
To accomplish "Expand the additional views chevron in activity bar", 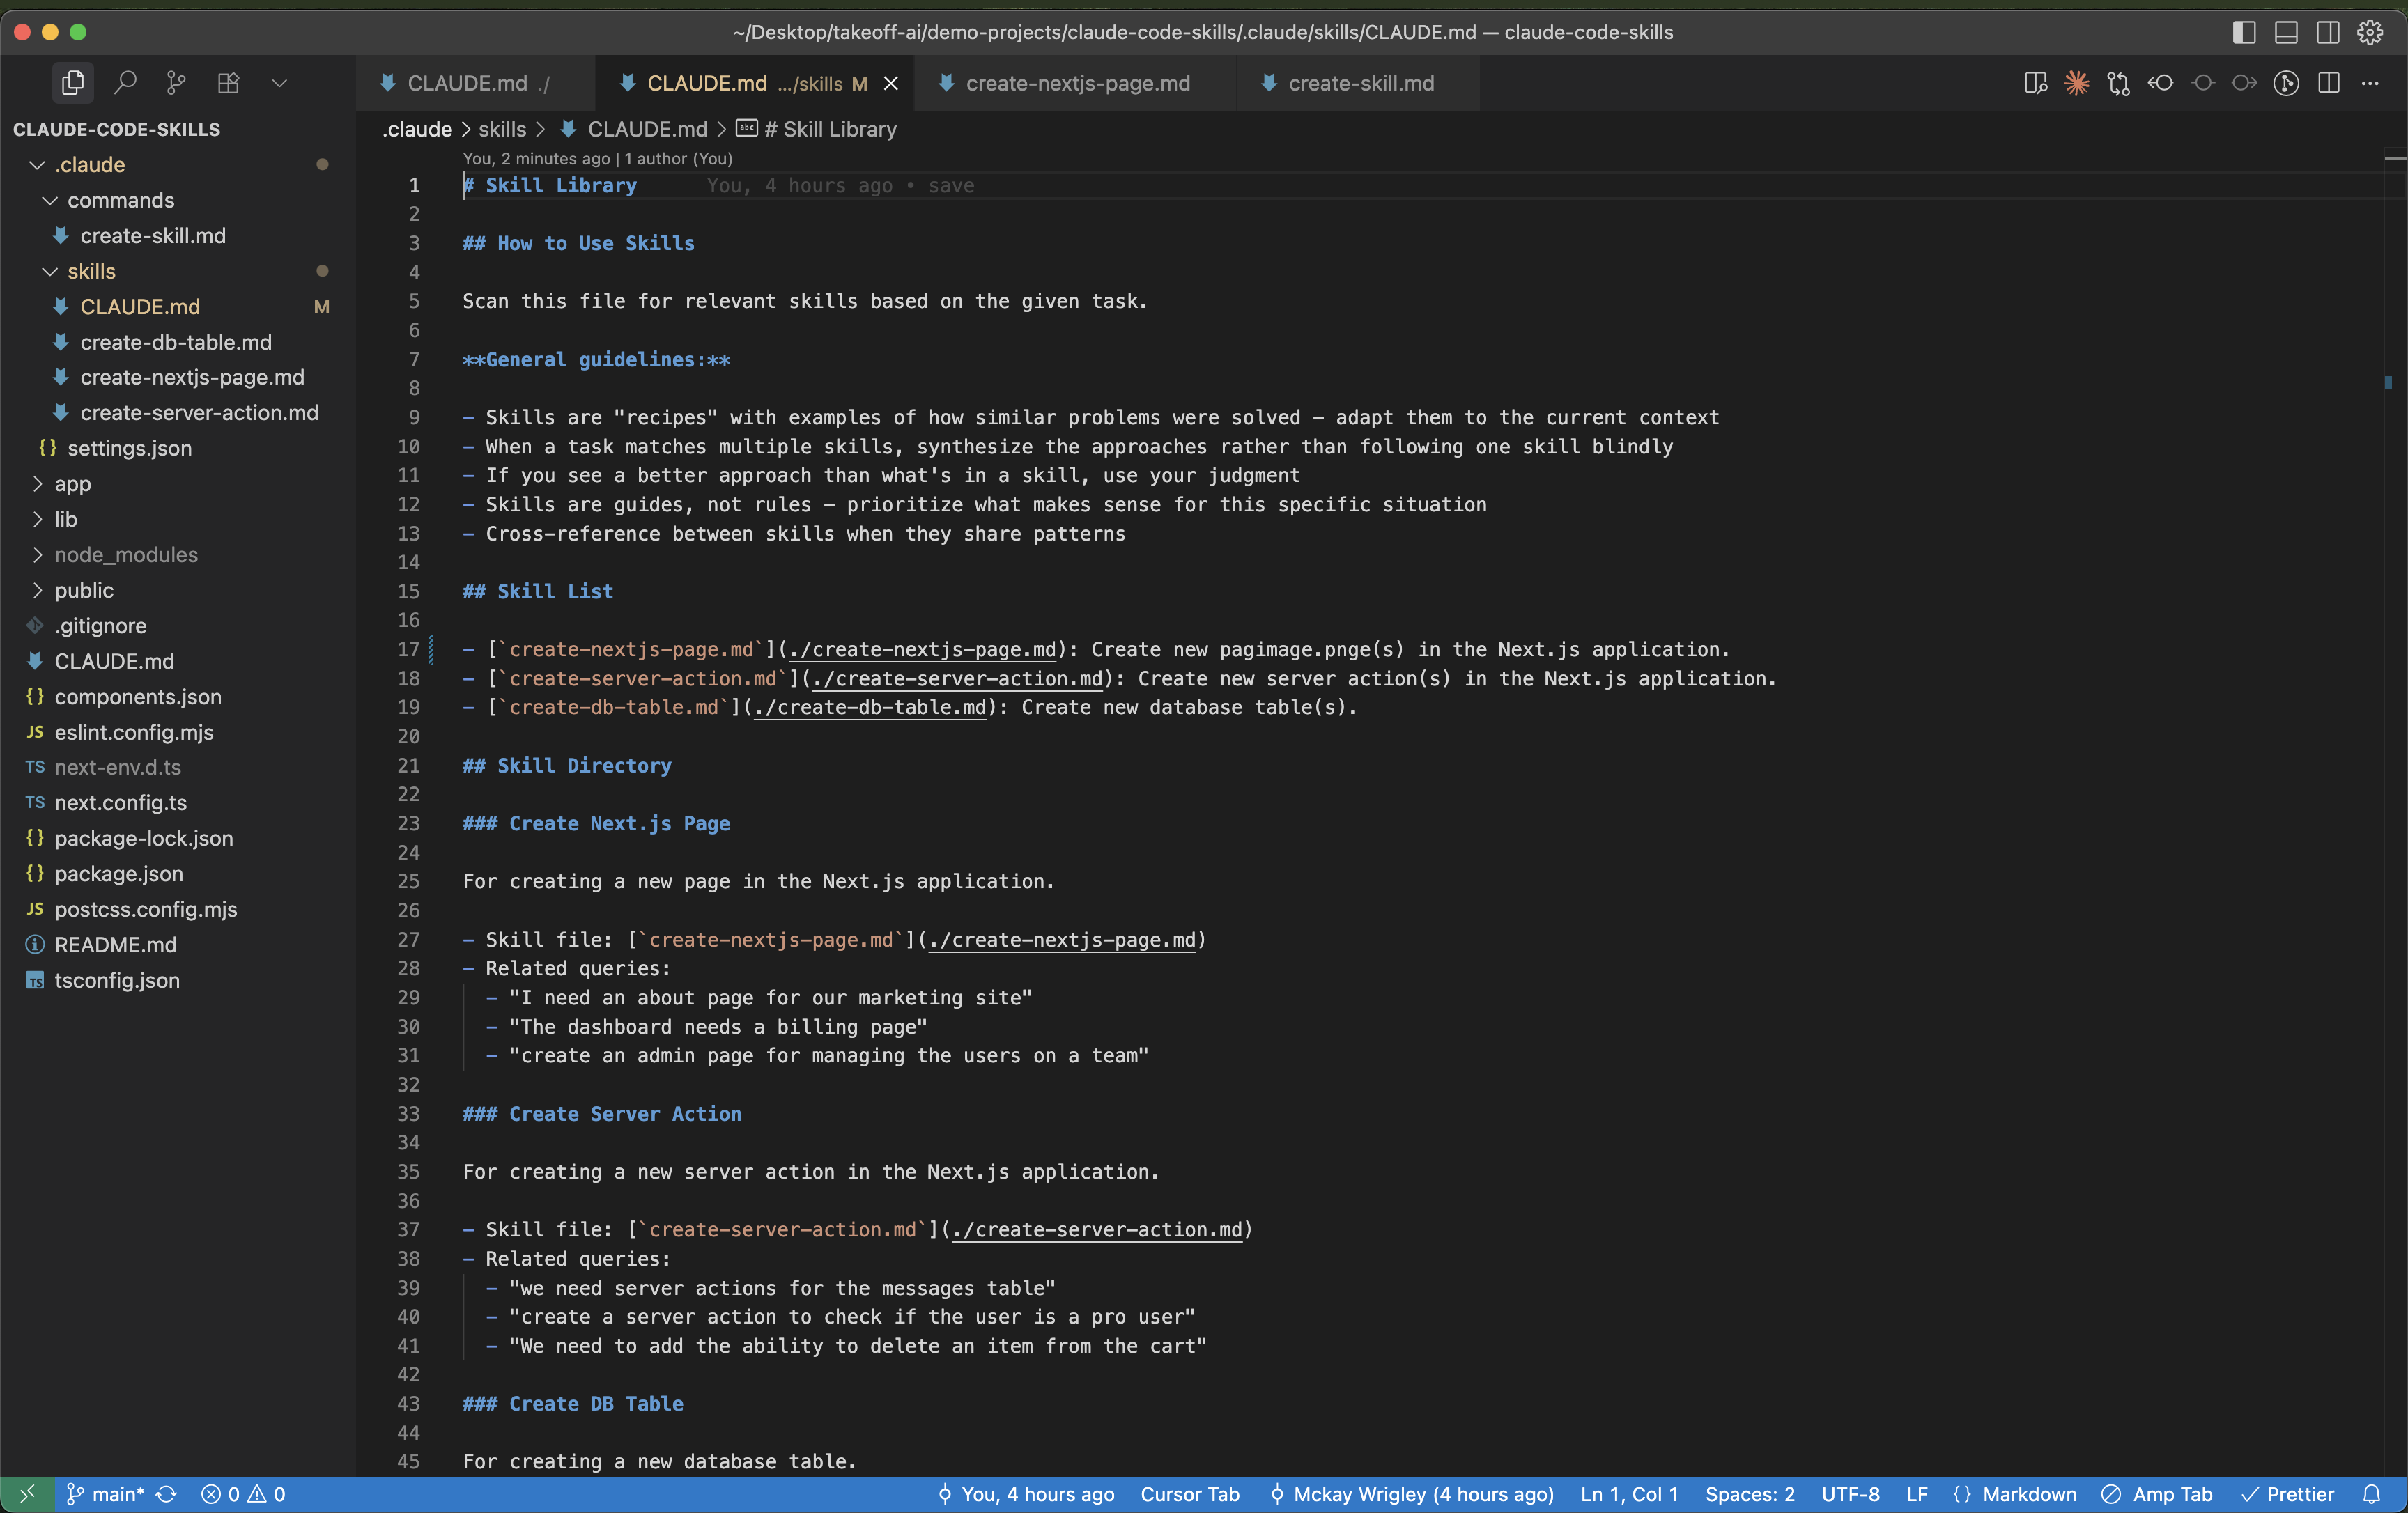I will coord(279,83).
